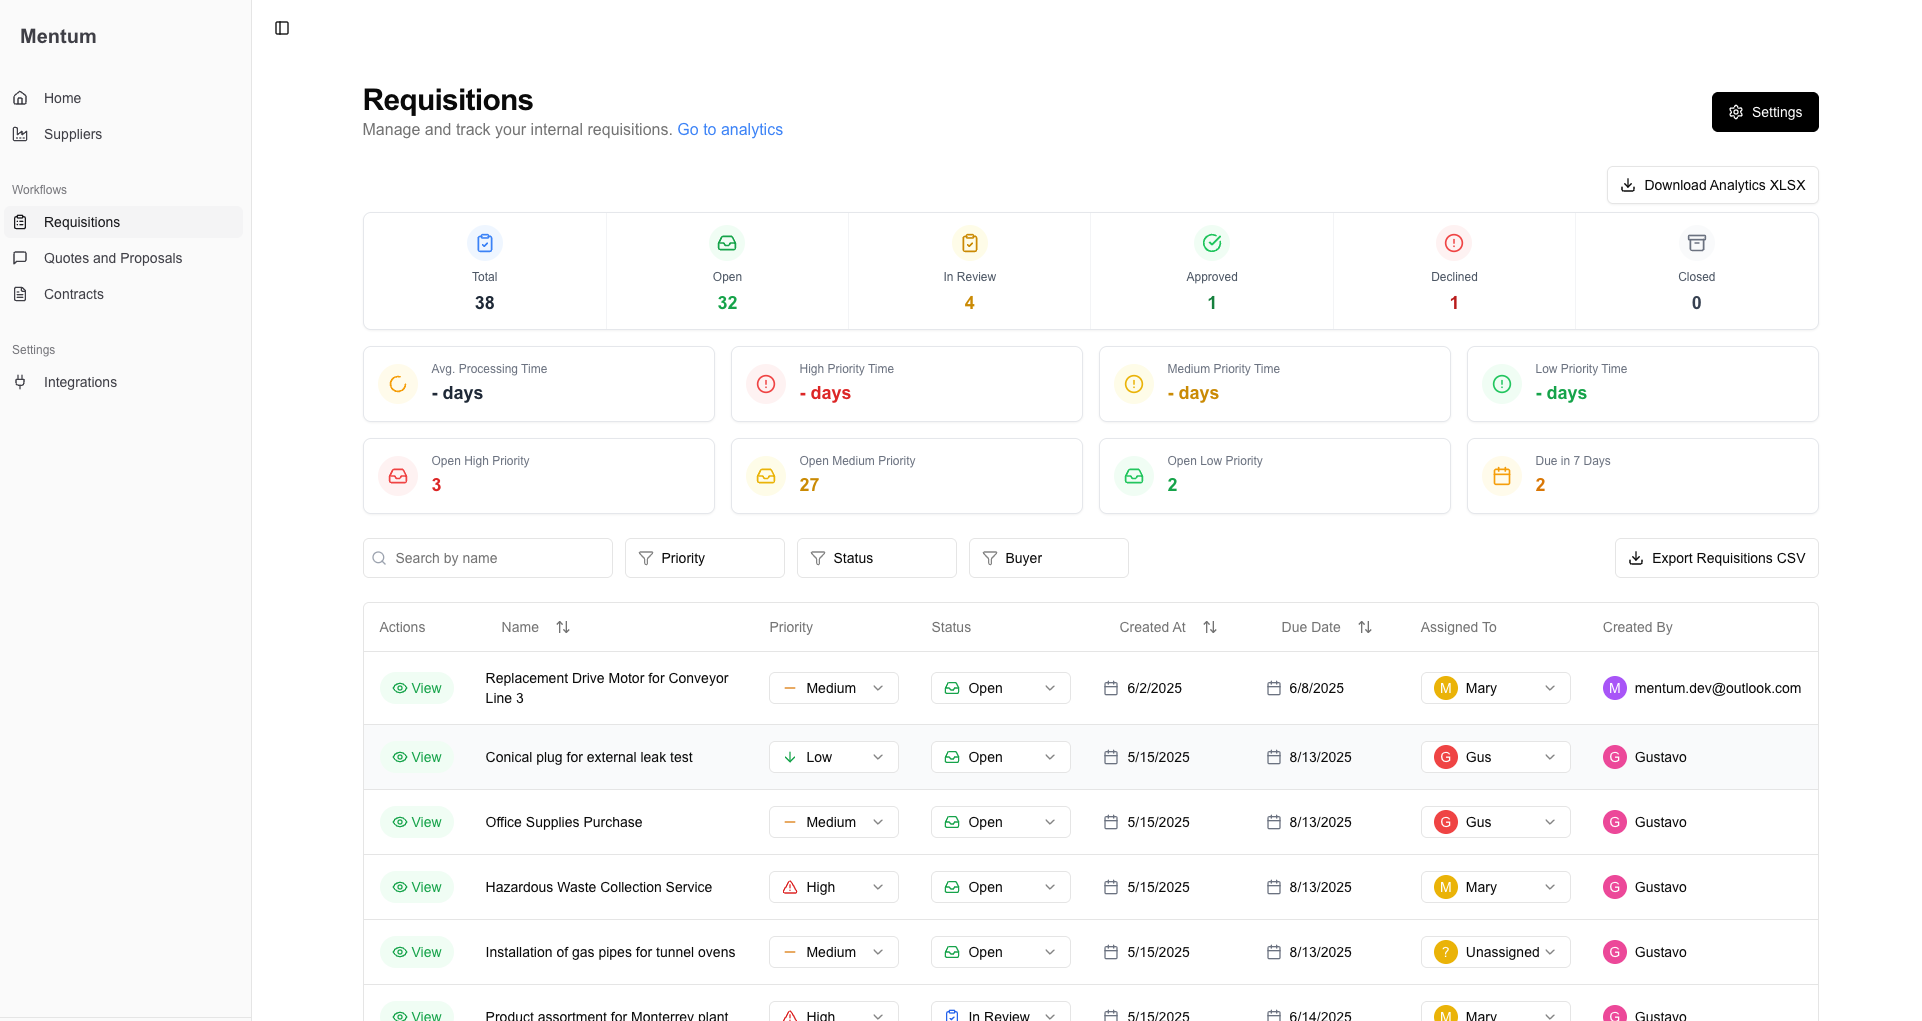
Task: Open priority dropdown for Hazardous Waste Collection
Action: 833,887
